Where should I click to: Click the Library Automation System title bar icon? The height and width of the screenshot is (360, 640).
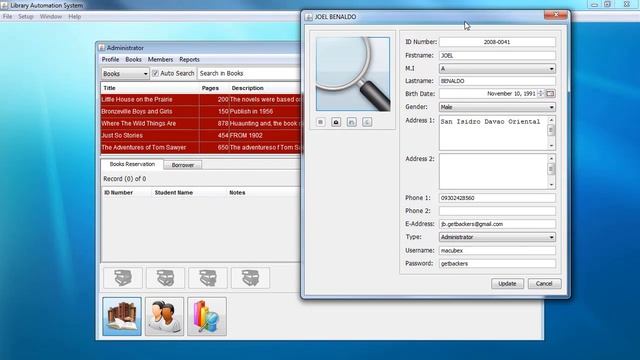pos(4,5)
